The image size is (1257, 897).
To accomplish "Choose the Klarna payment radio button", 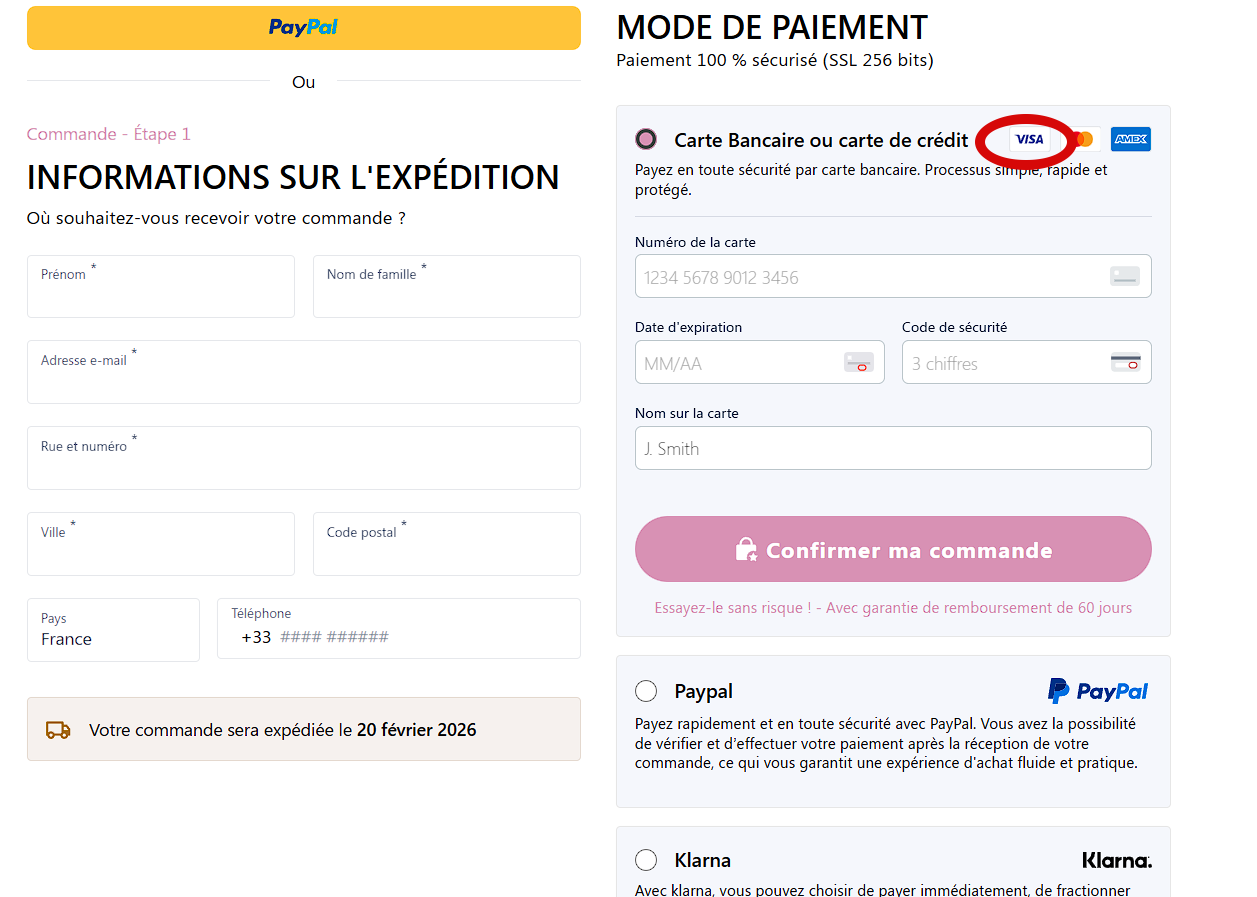I will point(646,860).
